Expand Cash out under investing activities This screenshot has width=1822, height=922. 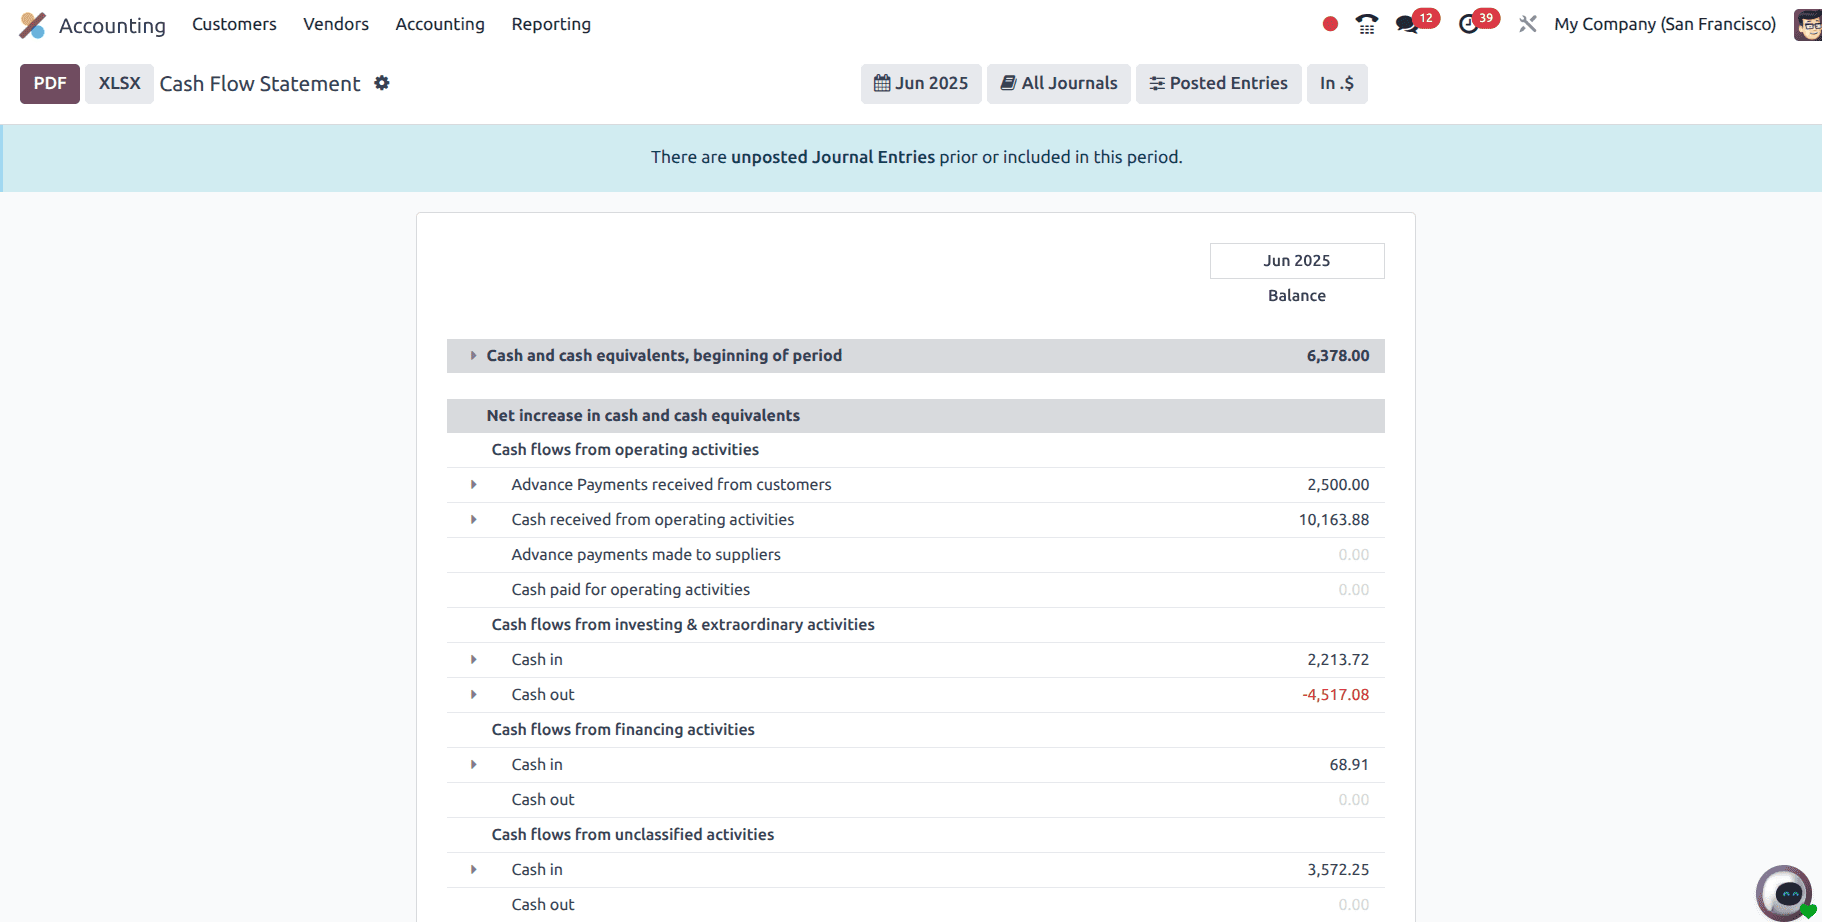474,694
